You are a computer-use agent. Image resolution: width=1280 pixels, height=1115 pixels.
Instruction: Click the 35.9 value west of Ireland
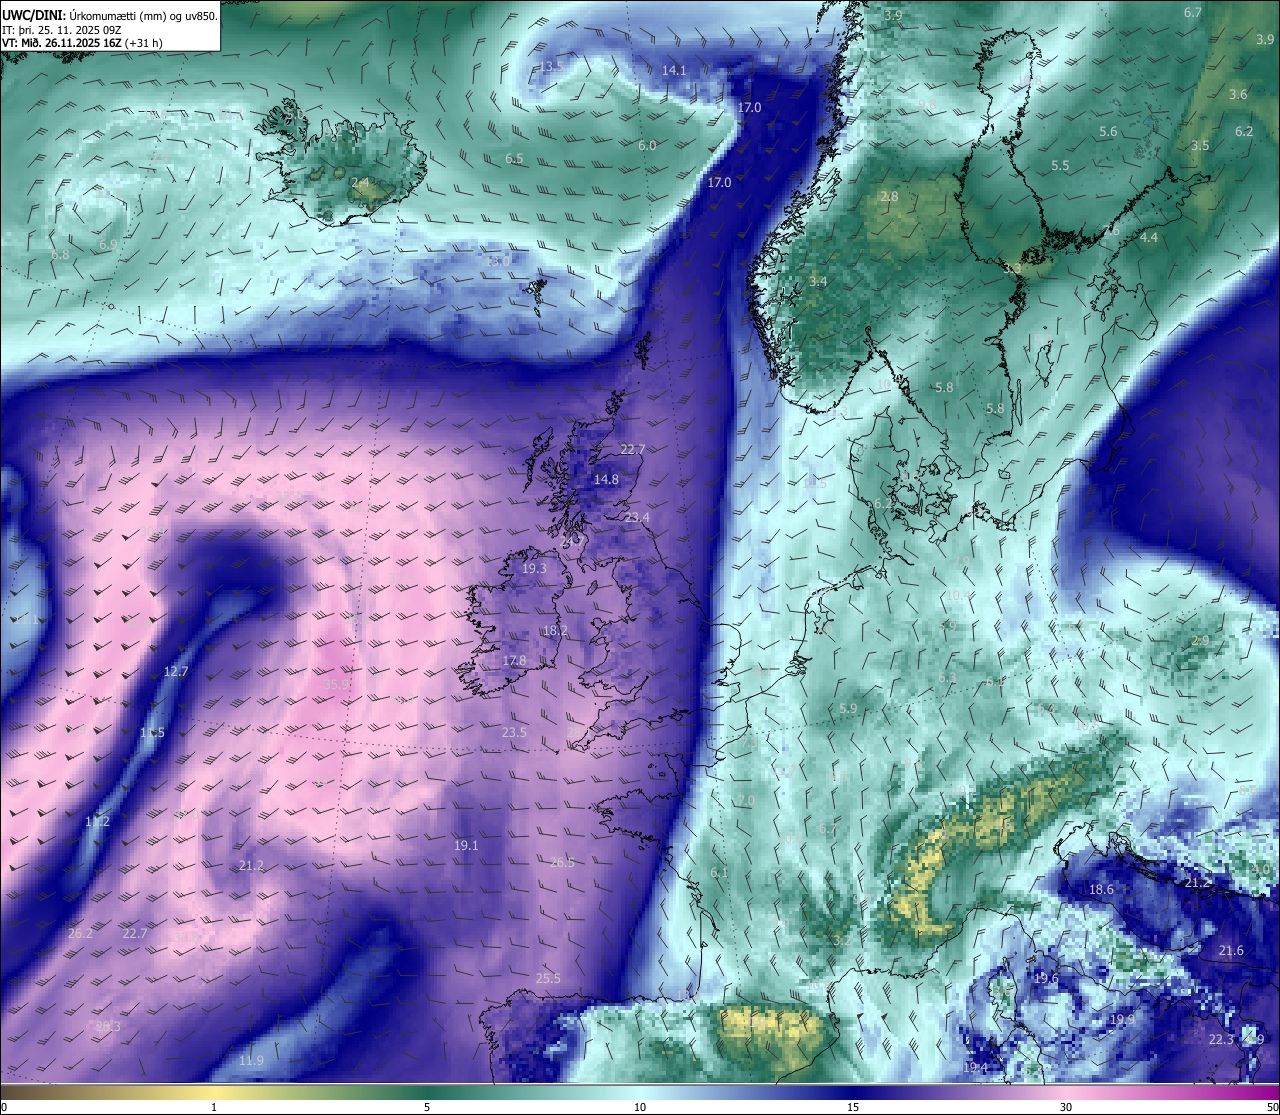(x=338, y=684)
